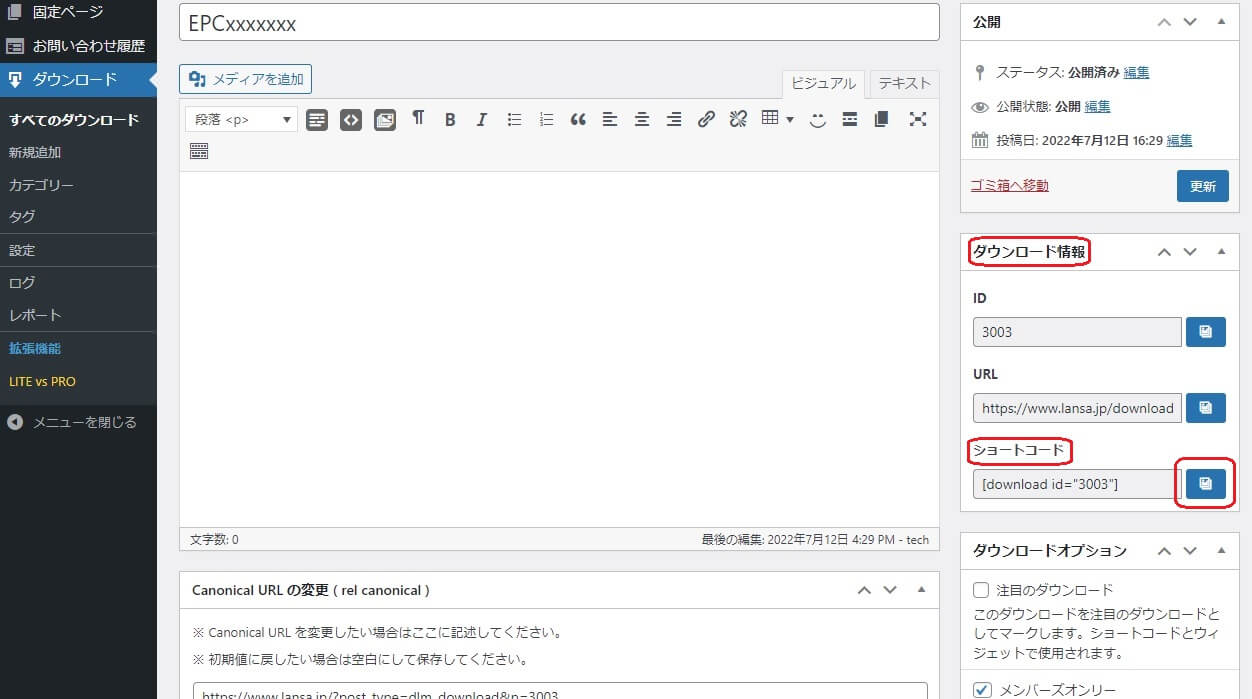Collapse the ダウンロードオプション panel toggle

(1221, 551)
